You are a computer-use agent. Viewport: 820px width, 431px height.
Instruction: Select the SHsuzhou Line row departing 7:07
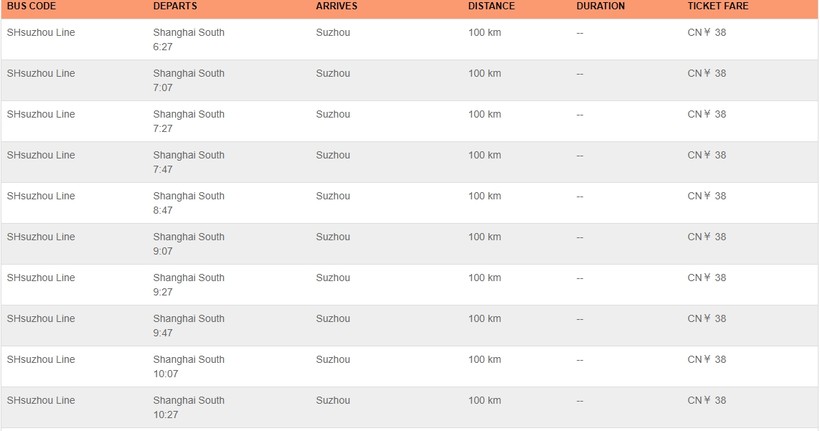[x=41, y=74]
